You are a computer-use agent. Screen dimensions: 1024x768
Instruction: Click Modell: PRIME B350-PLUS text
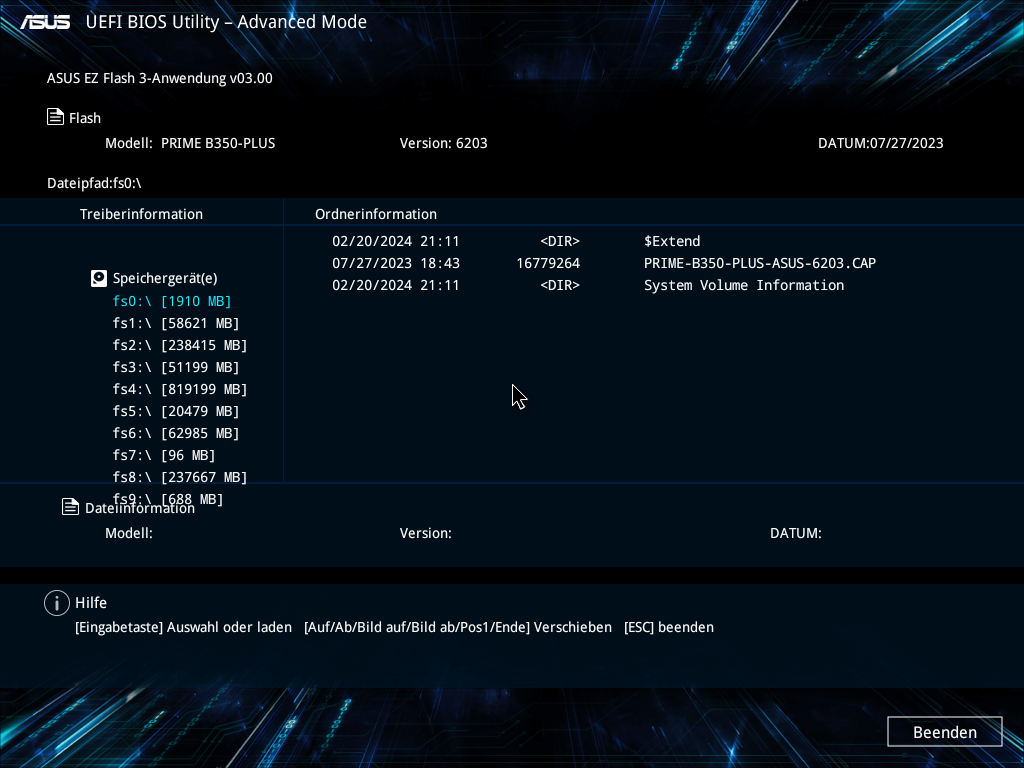click(x=190, y=143)
